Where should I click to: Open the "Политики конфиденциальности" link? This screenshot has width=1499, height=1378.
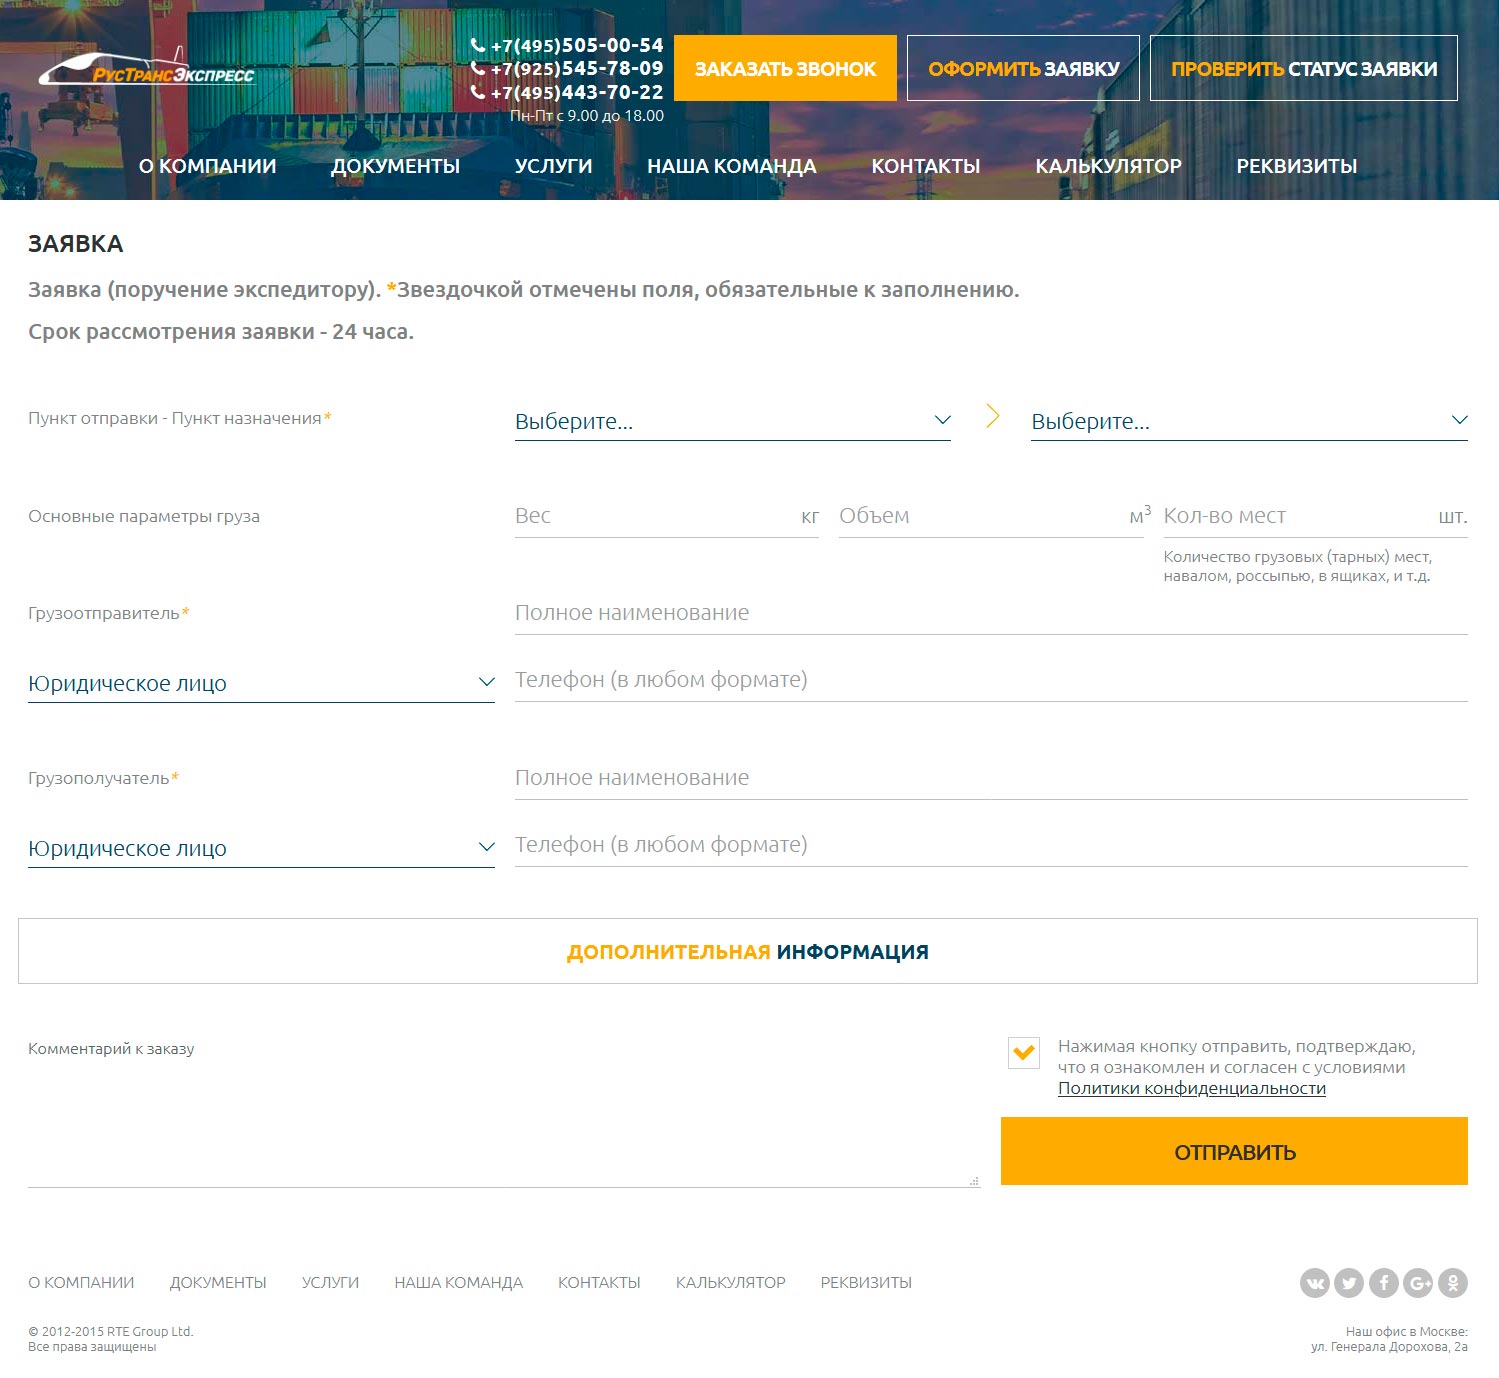1192,1088
